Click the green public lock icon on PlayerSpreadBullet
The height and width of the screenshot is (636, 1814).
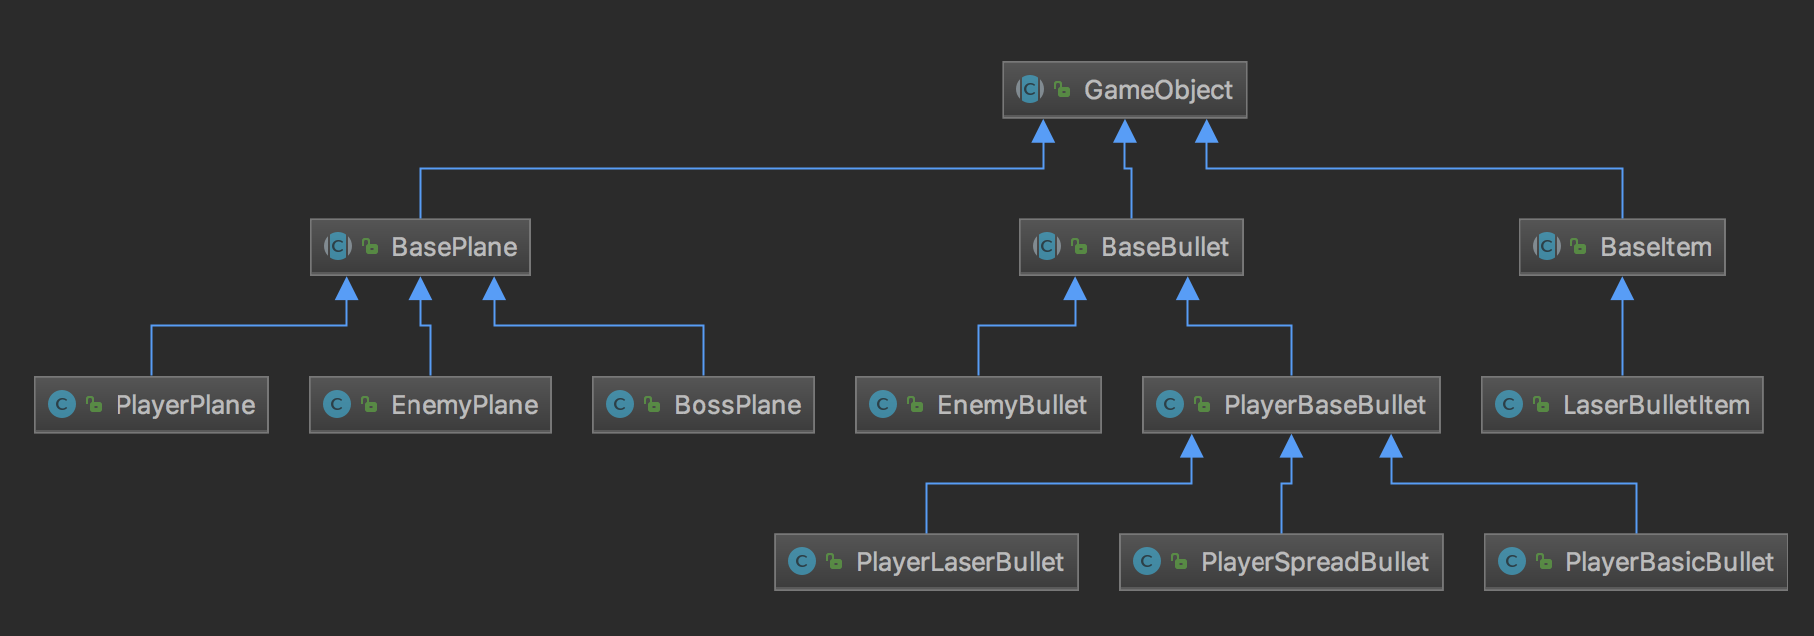click(1179, 561)
